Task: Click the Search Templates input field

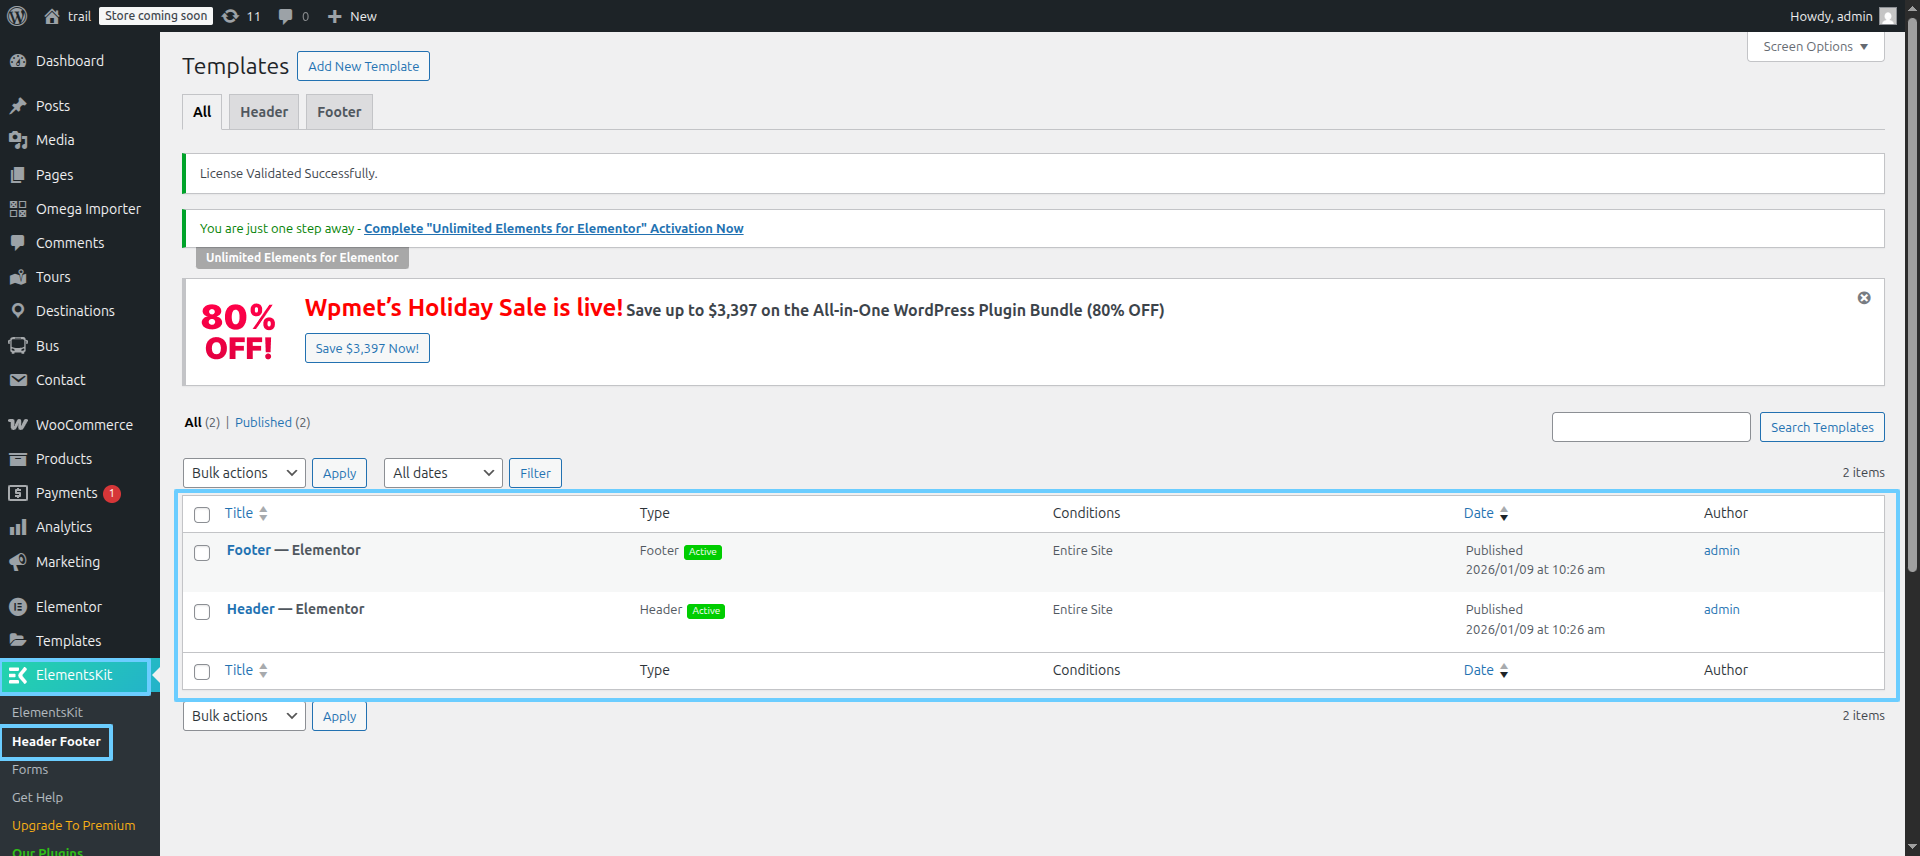Action: point(1650,427)
